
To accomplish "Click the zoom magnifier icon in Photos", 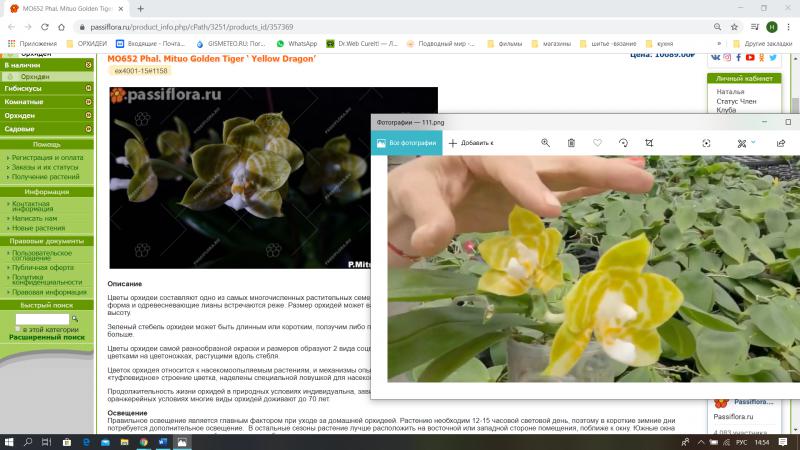I will click(546, 143).
